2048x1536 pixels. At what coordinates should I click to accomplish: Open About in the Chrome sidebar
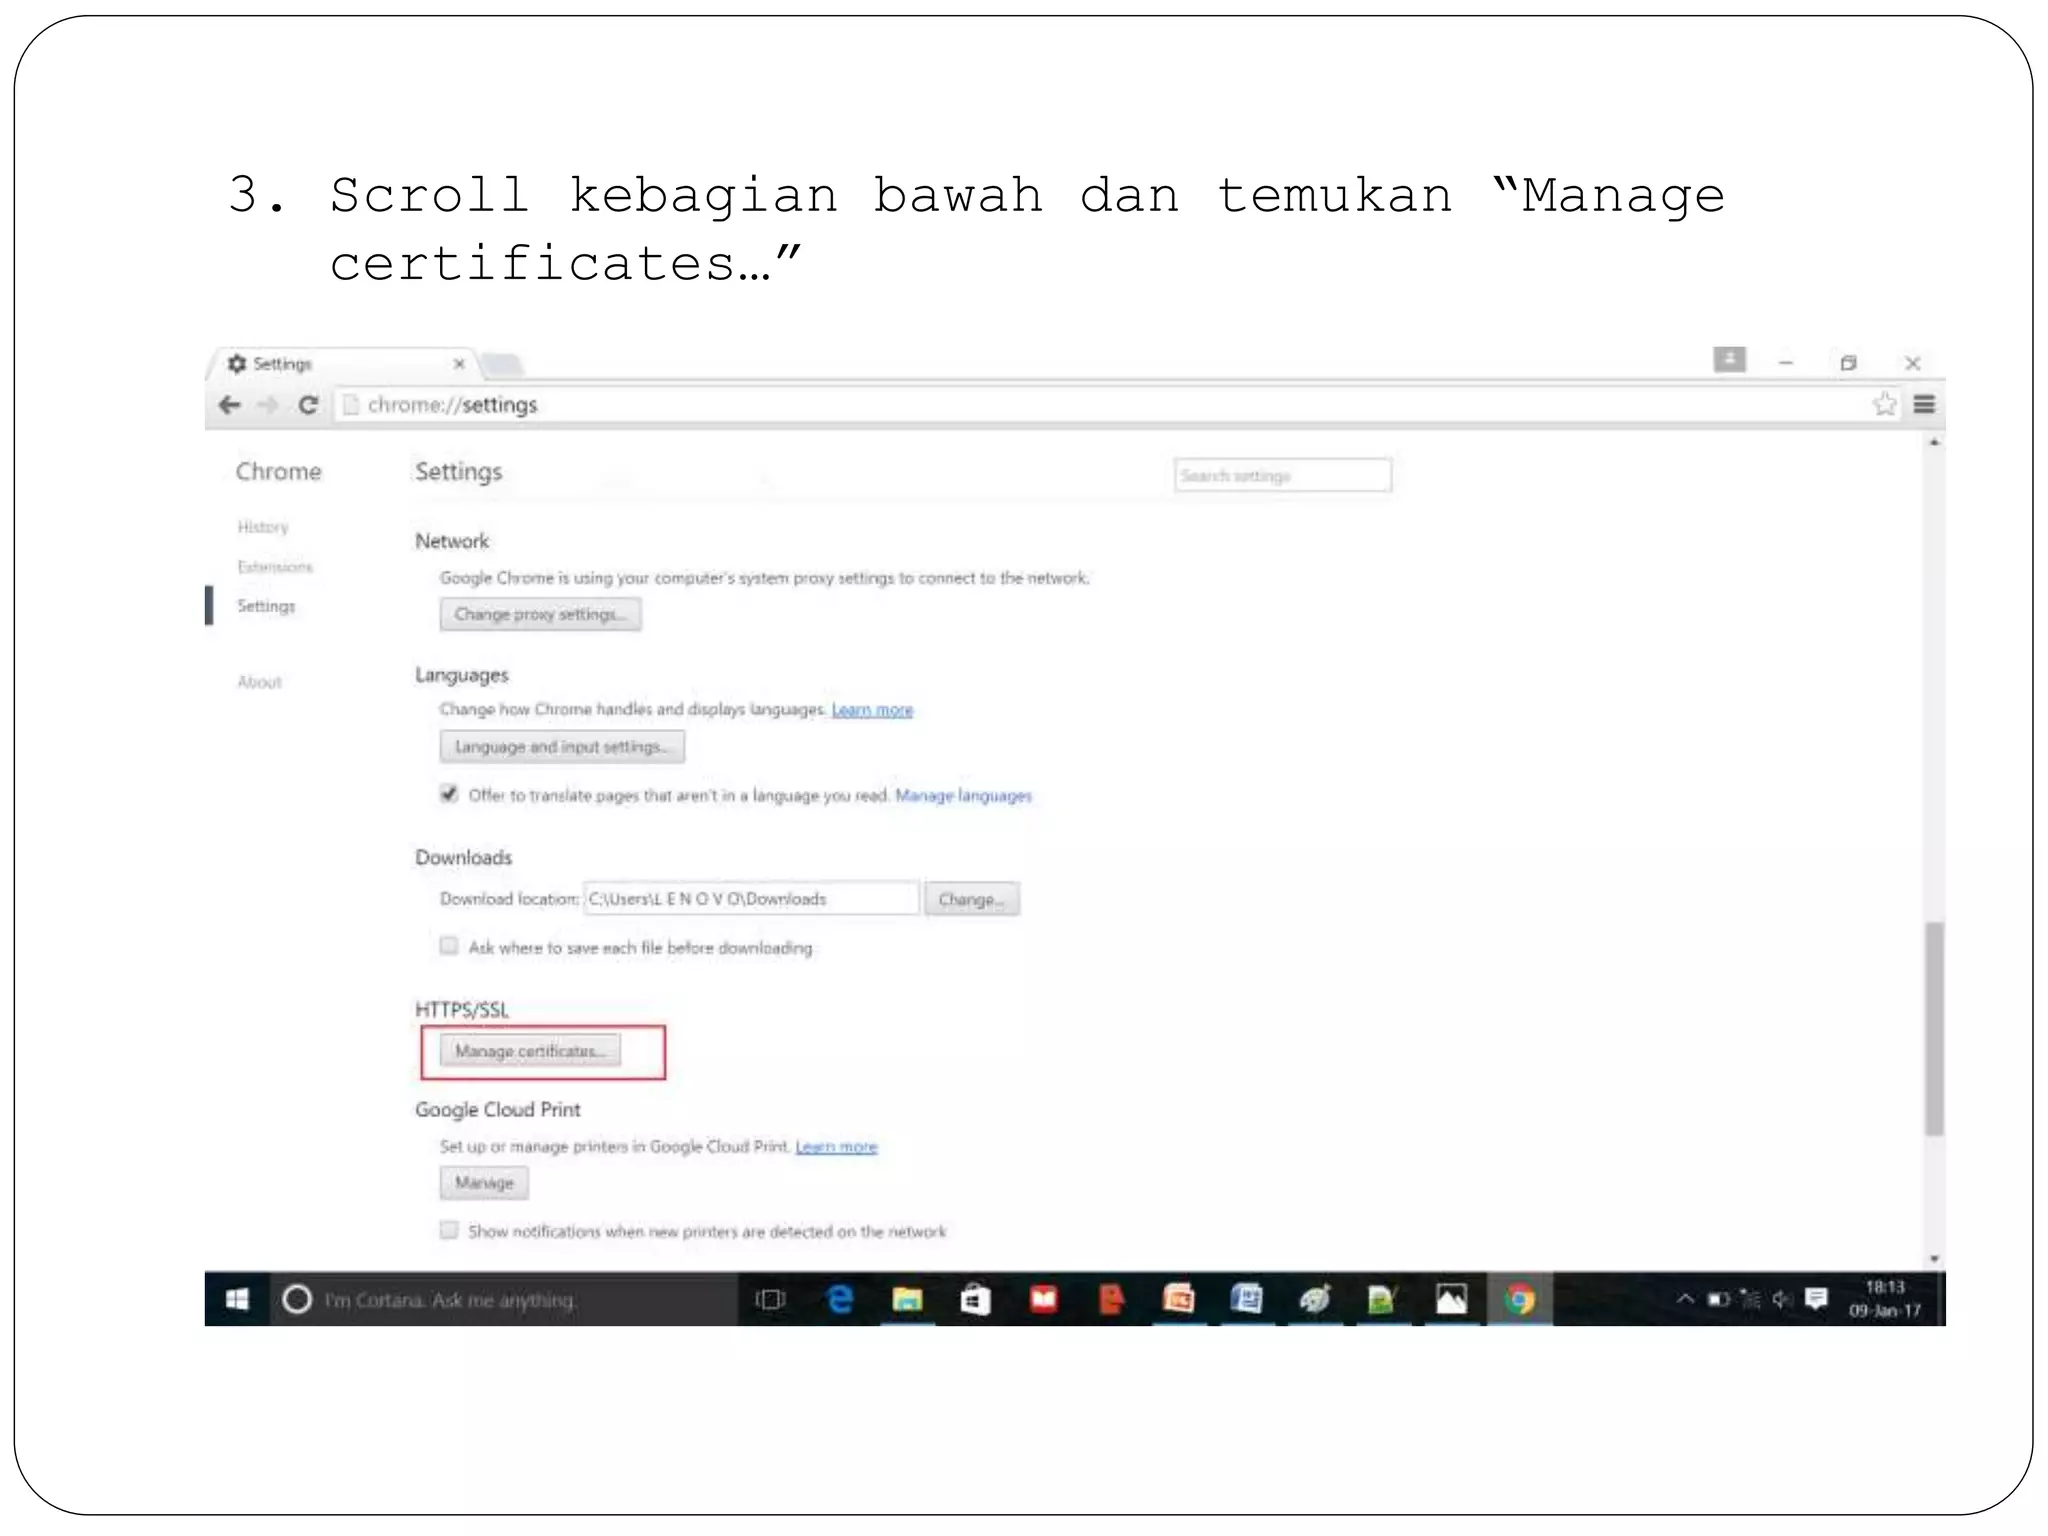click(x=259, y=682)
